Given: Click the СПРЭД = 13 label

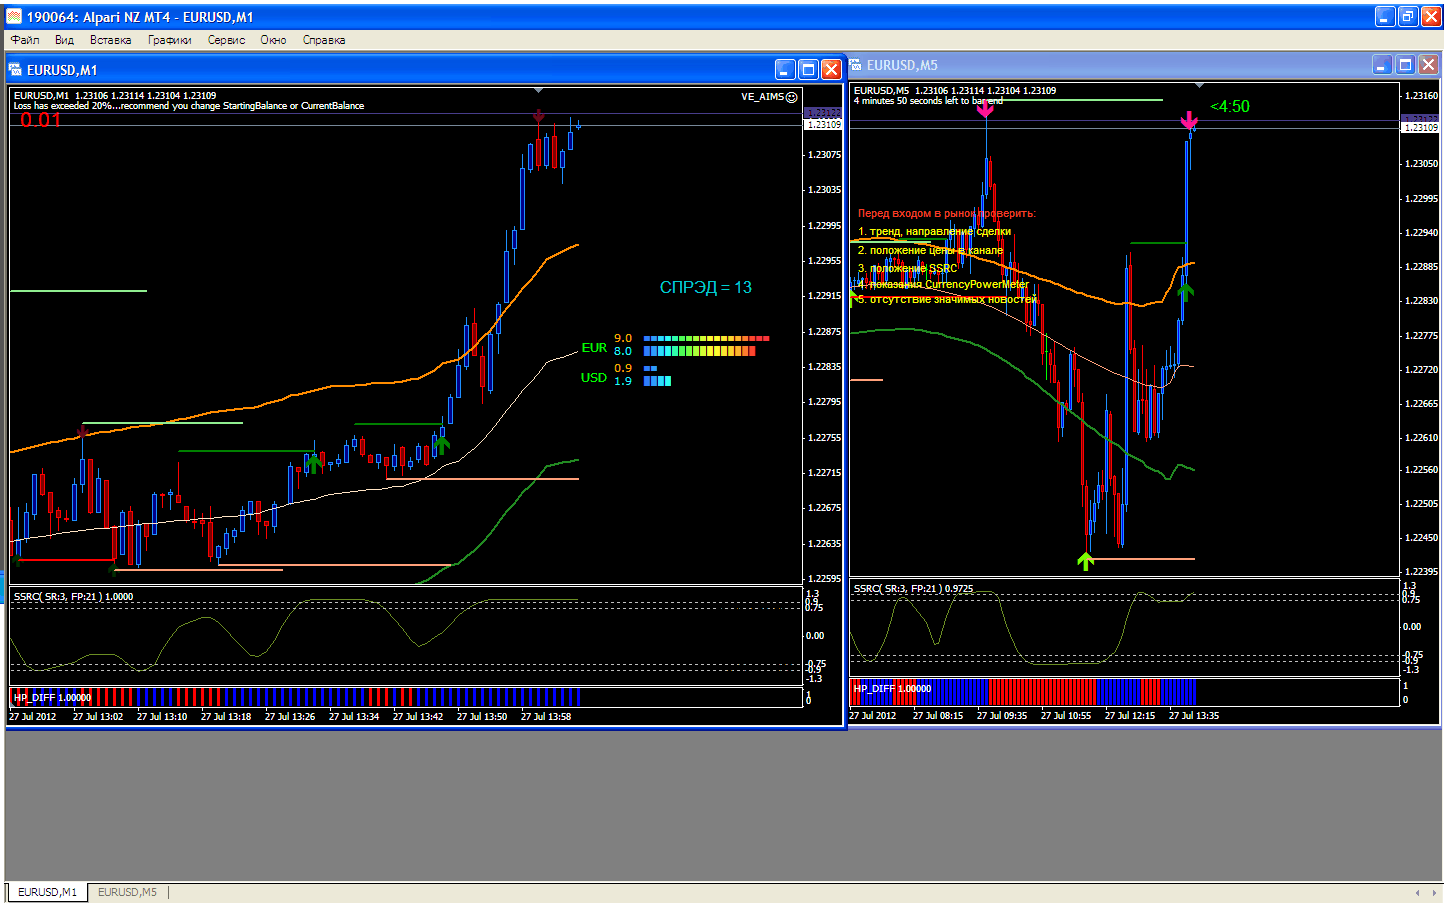Looking at the screenshot, I should 706,287.
